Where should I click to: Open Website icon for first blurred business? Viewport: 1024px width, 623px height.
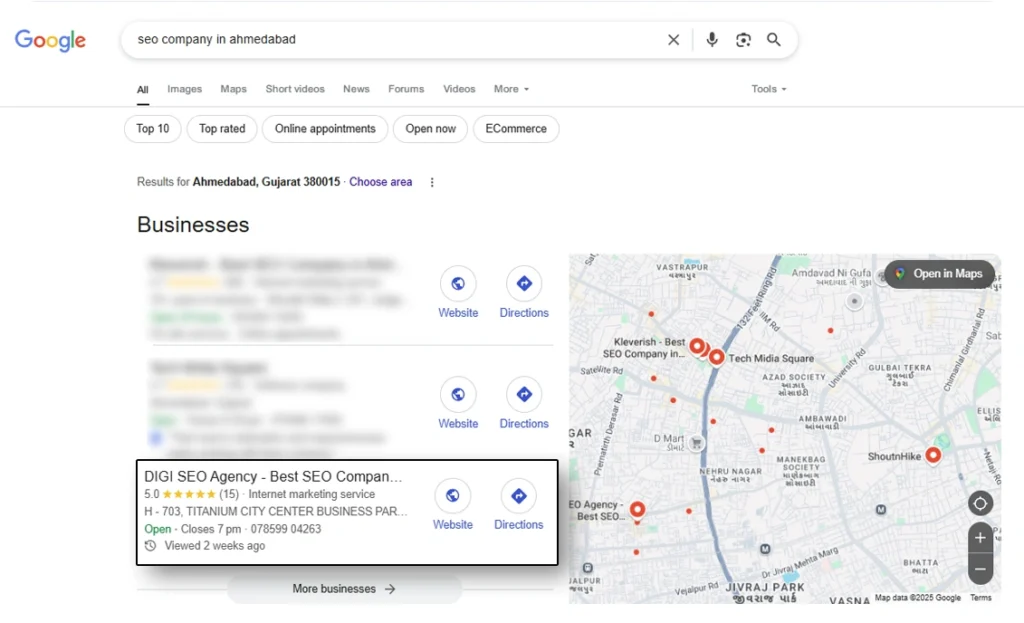458,283
